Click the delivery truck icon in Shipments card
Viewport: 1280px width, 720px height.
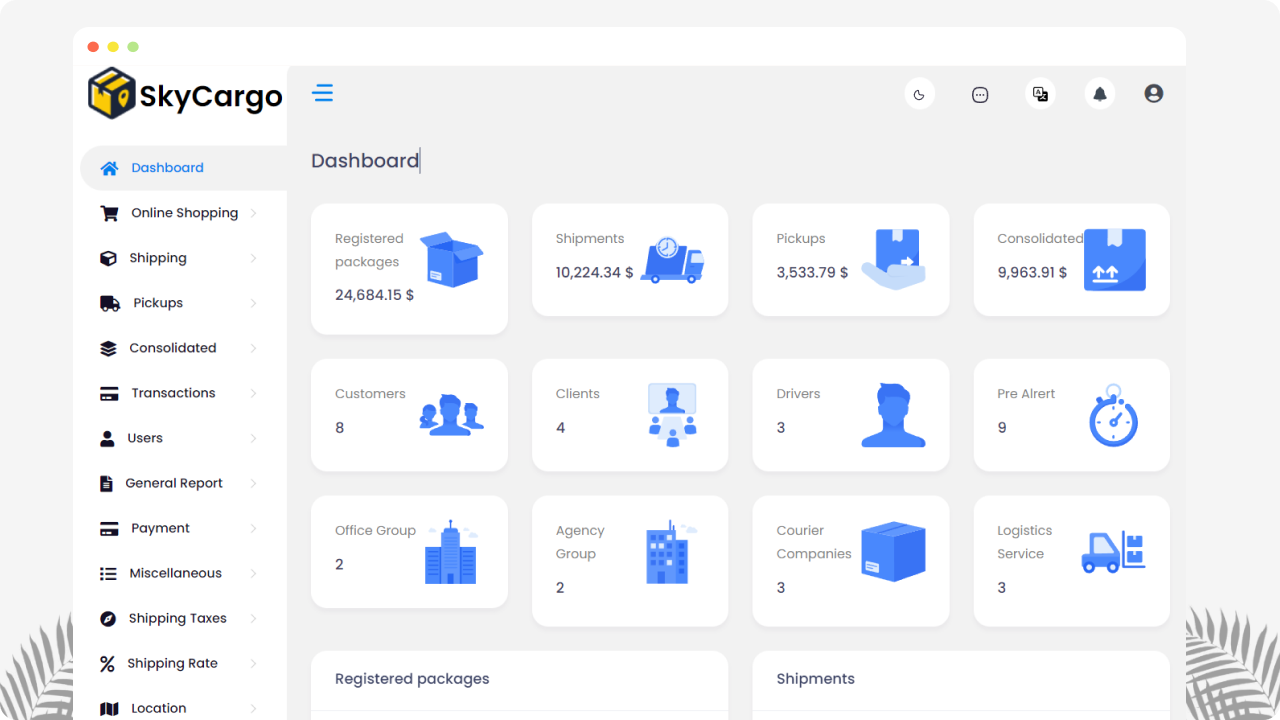[672, 260]
